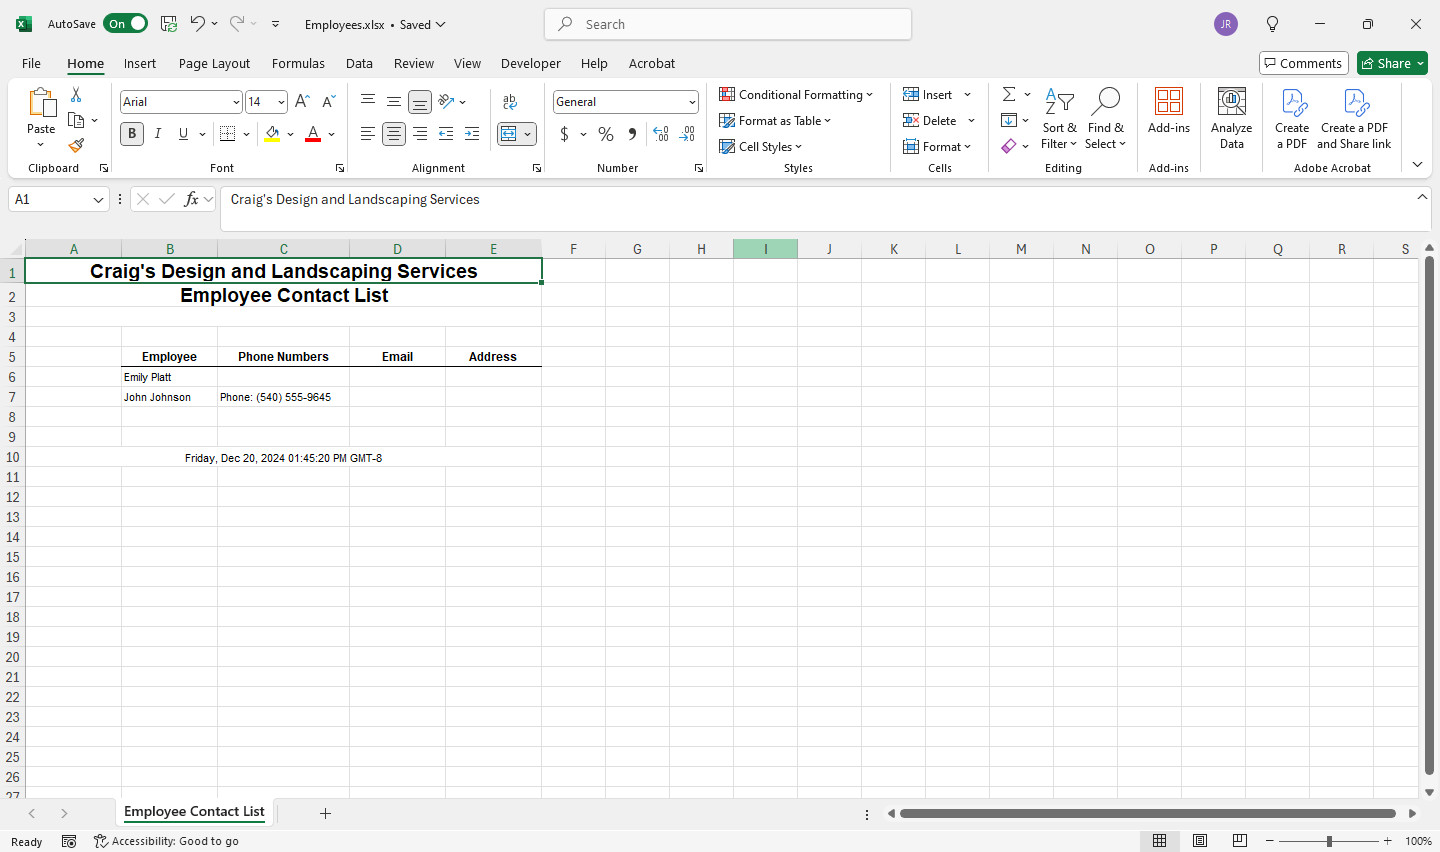Add a new sheet with plus button
This screenshot has height=852, width=1440.
click(x=325, y=813)
